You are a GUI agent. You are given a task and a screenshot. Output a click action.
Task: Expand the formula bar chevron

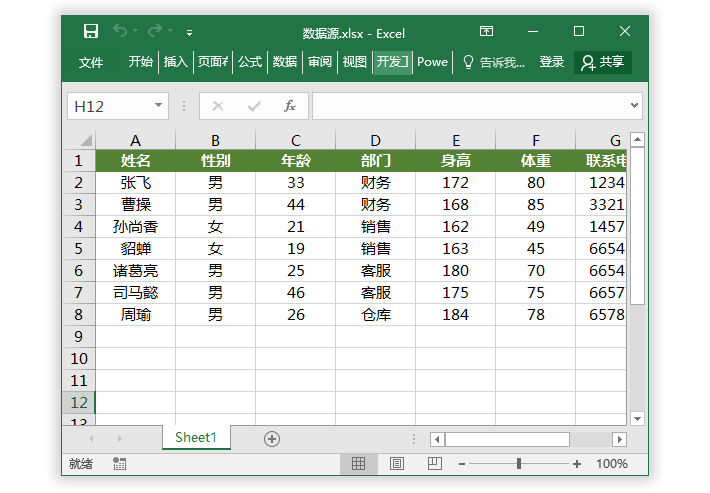pyautogui.click(x=634, y=105)
